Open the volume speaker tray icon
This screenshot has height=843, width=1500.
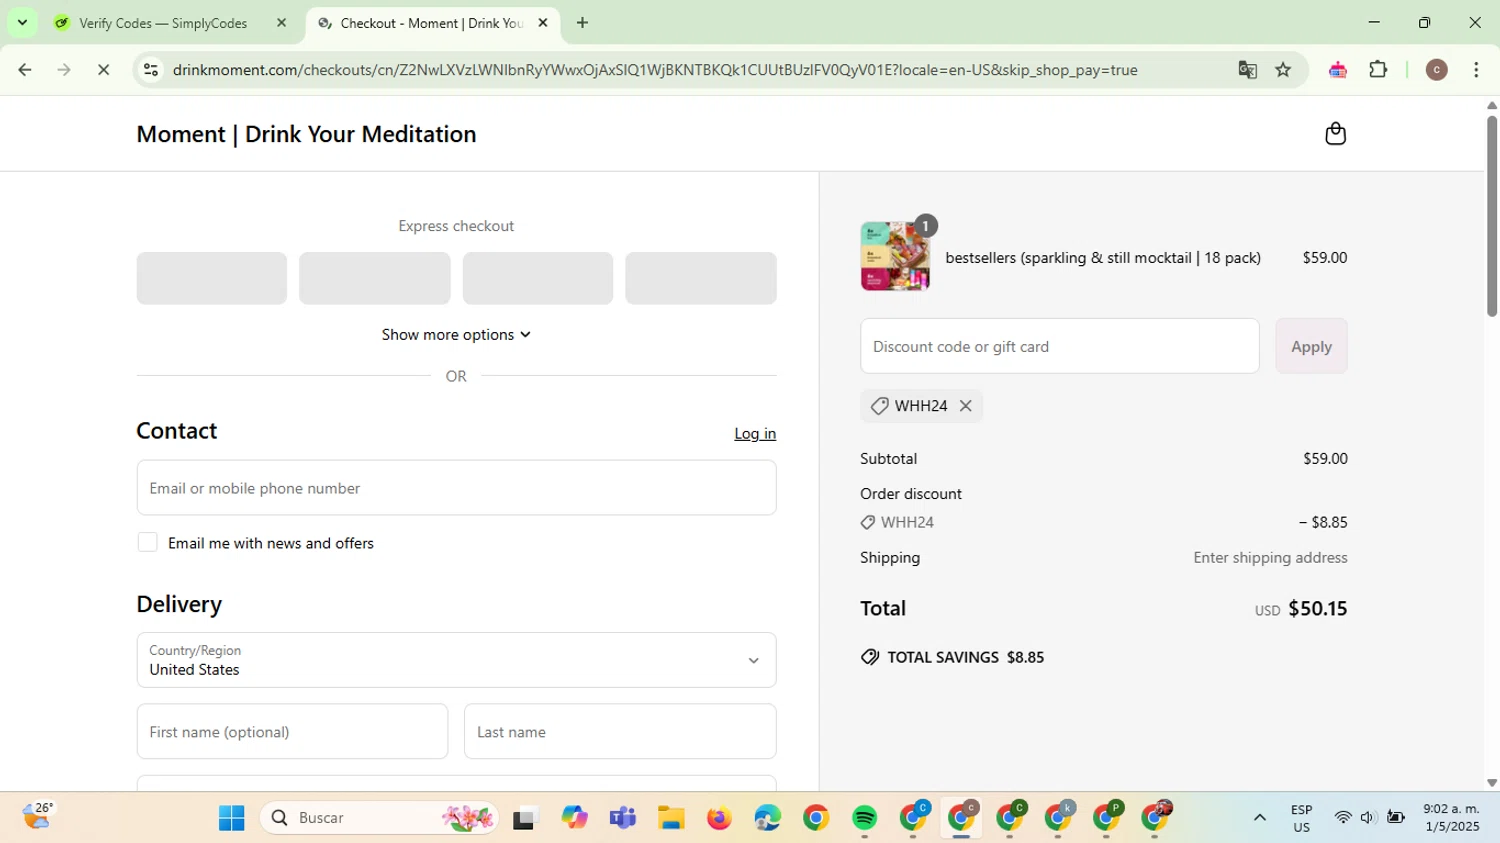tap(1368, 818)
